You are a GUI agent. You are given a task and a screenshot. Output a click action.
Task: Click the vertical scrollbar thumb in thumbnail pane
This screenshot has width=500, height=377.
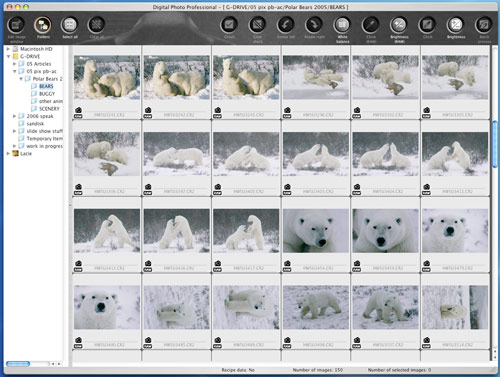495,144
